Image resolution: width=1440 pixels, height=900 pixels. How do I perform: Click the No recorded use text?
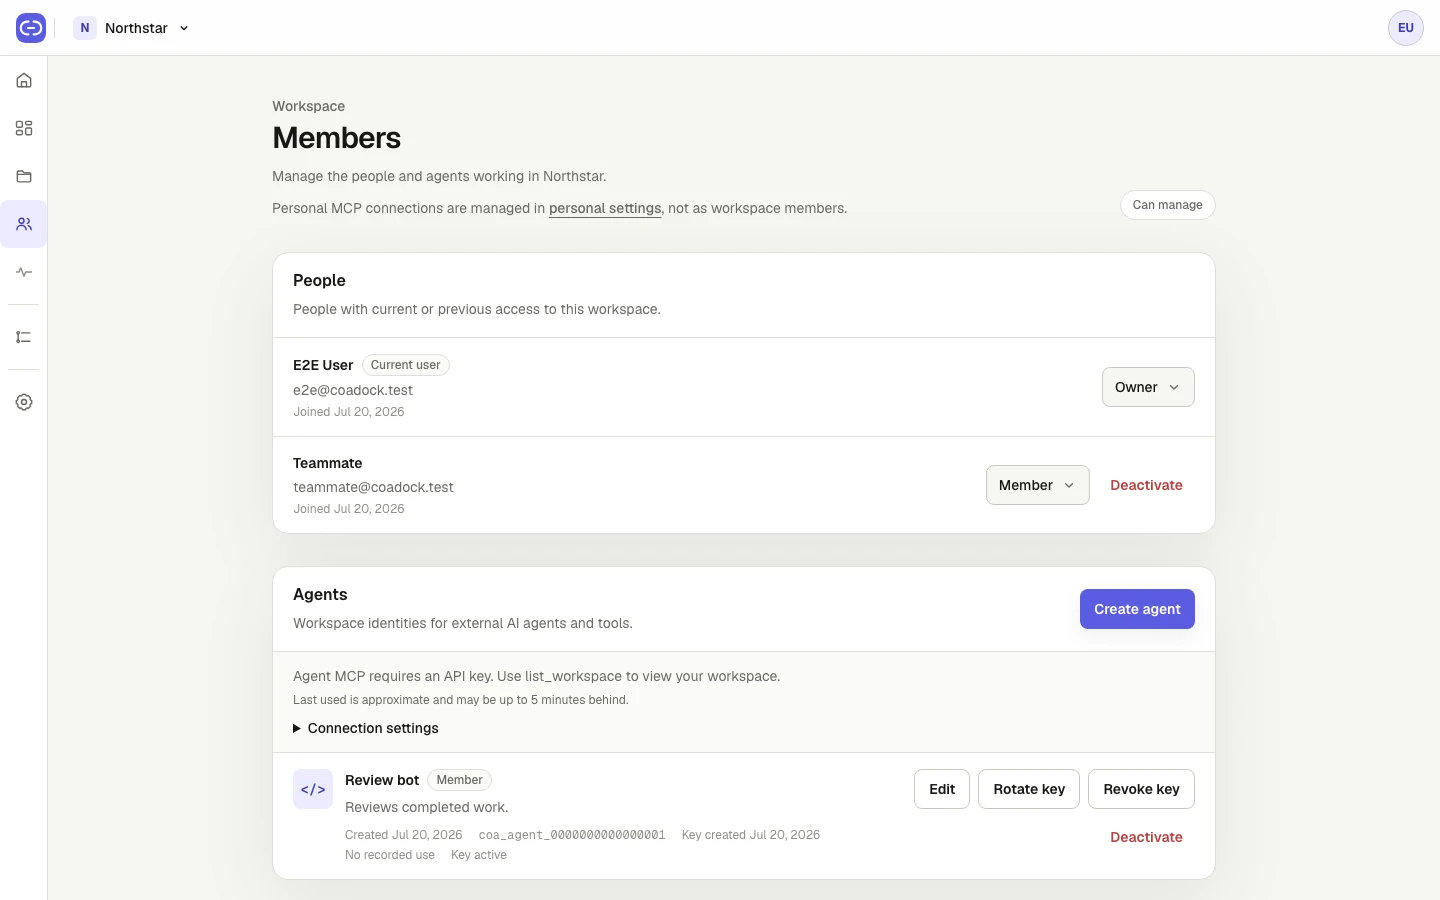point(390,855)
